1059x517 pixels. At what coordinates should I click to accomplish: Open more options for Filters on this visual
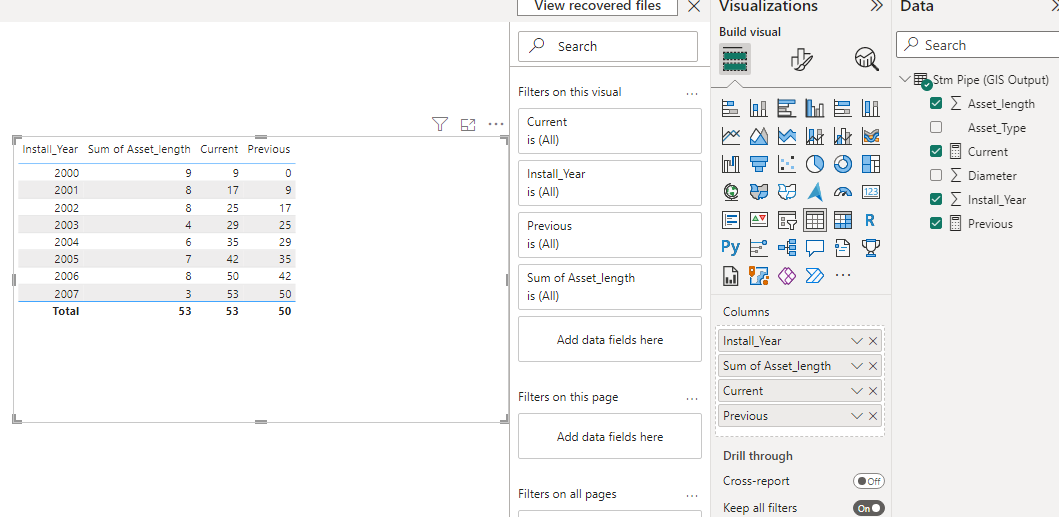tap(692, 93)
